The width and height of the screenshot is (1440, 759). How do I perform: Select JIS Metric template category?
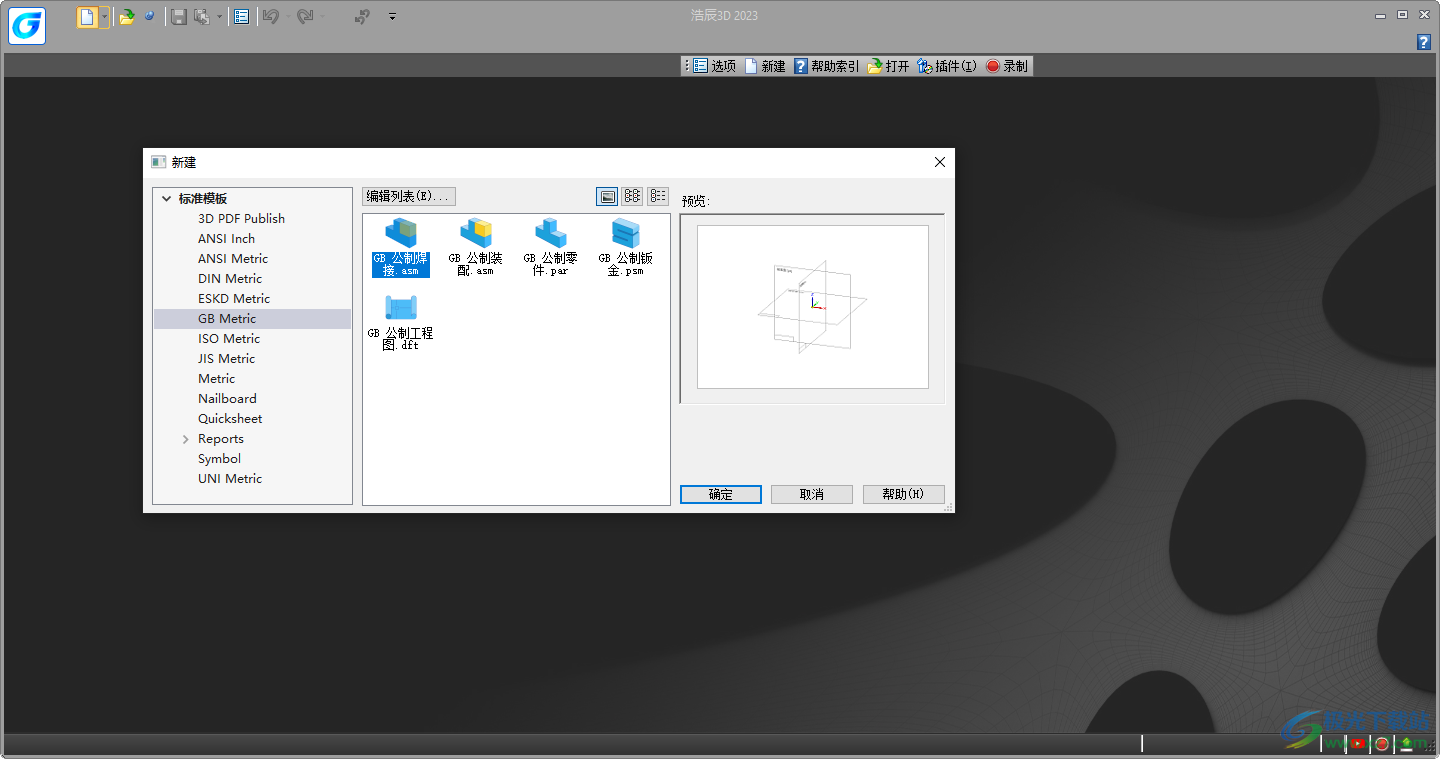(226, 359)
